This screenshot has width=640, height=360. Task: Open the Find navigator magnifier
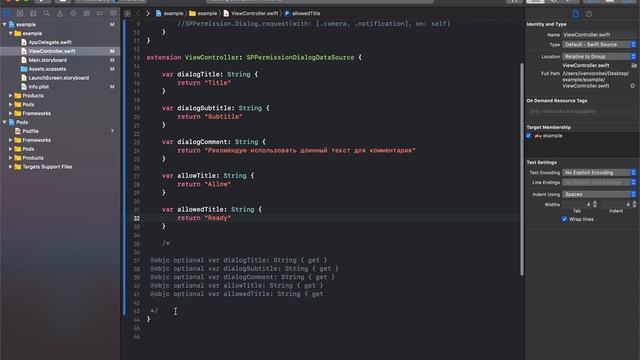(x=47, y=13)
